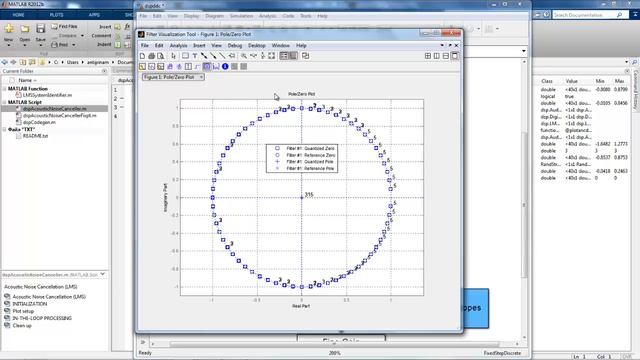The image size is (640, 360).
Task: Open Figure 1: Pole/Zero Plot tab dropdown
Action: pos(201,77)
